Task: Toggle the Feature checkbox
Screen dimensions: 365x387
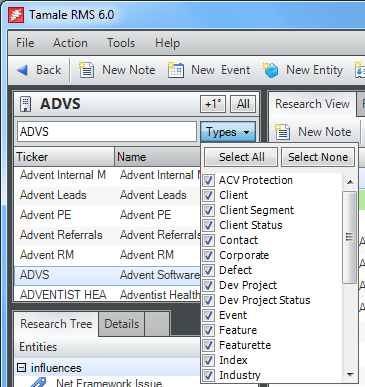Action: coord(208,330)
